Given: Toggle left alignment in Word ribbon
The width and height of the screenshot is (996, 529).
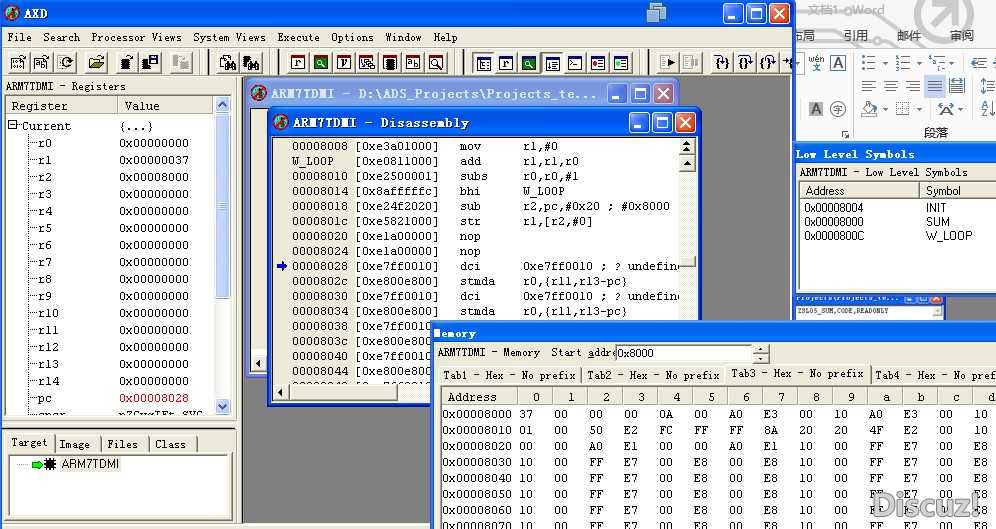Looking at the screenshot, I should coord(868,86).
